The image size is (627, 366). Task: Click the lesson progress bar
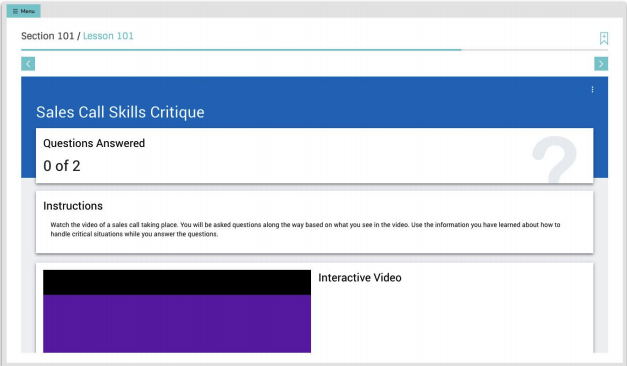pos(314,50)
